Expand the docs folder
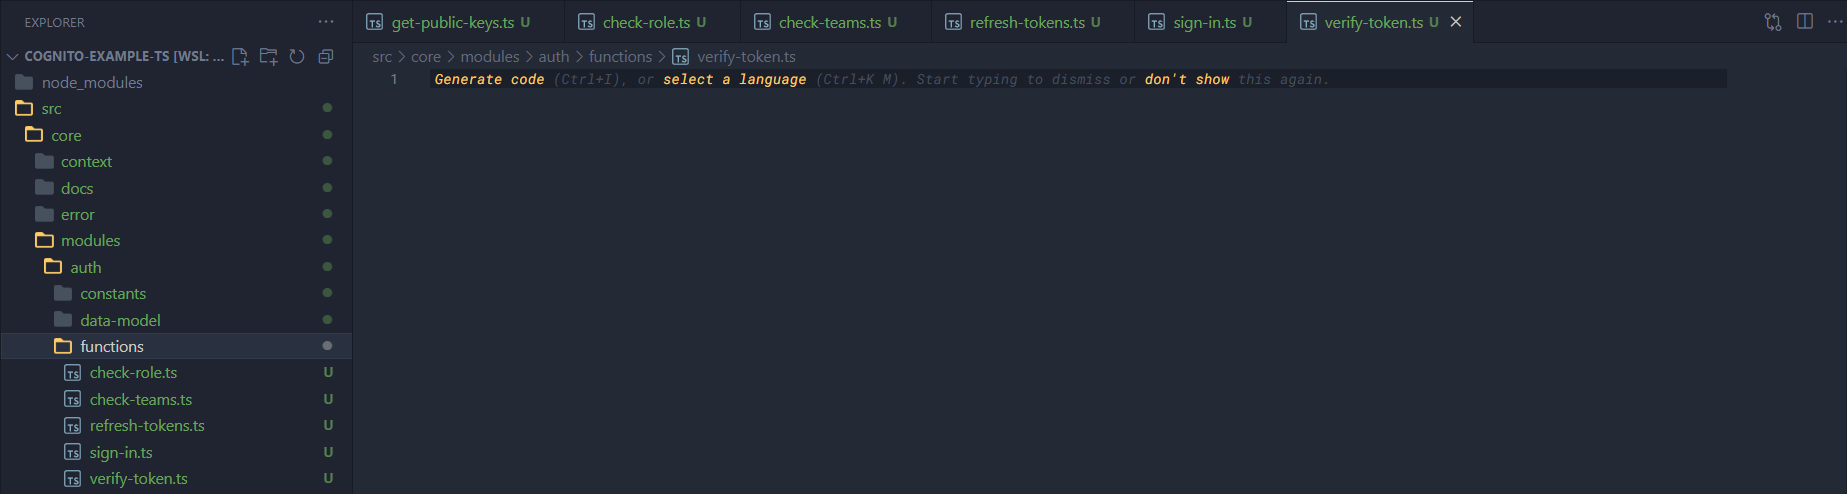The width and height of the screenshot is (1847, 494). [176, 188]
